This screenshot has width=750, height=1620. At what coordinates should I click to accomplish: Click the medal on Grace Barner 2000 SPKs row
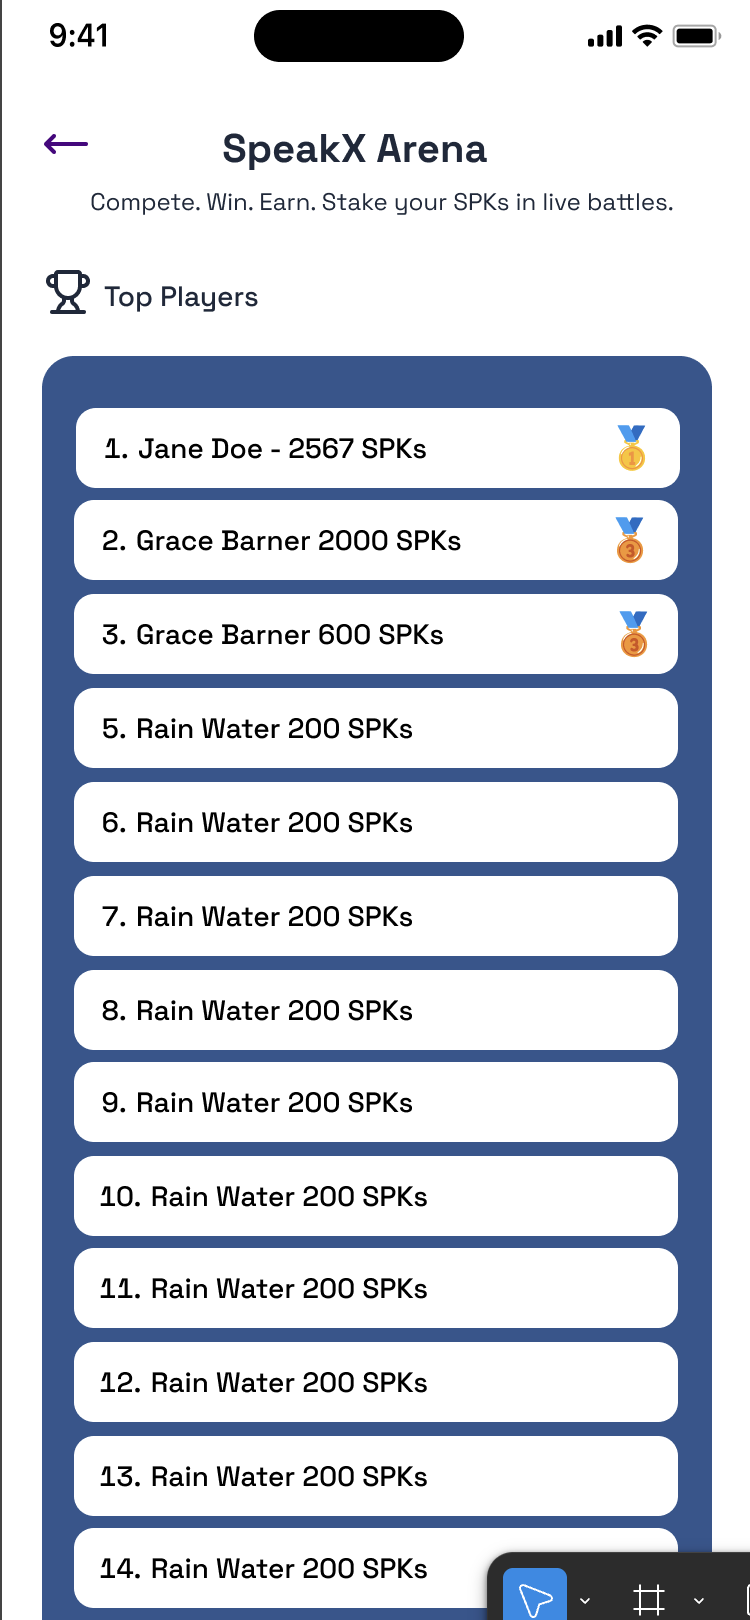click(630, 540)
